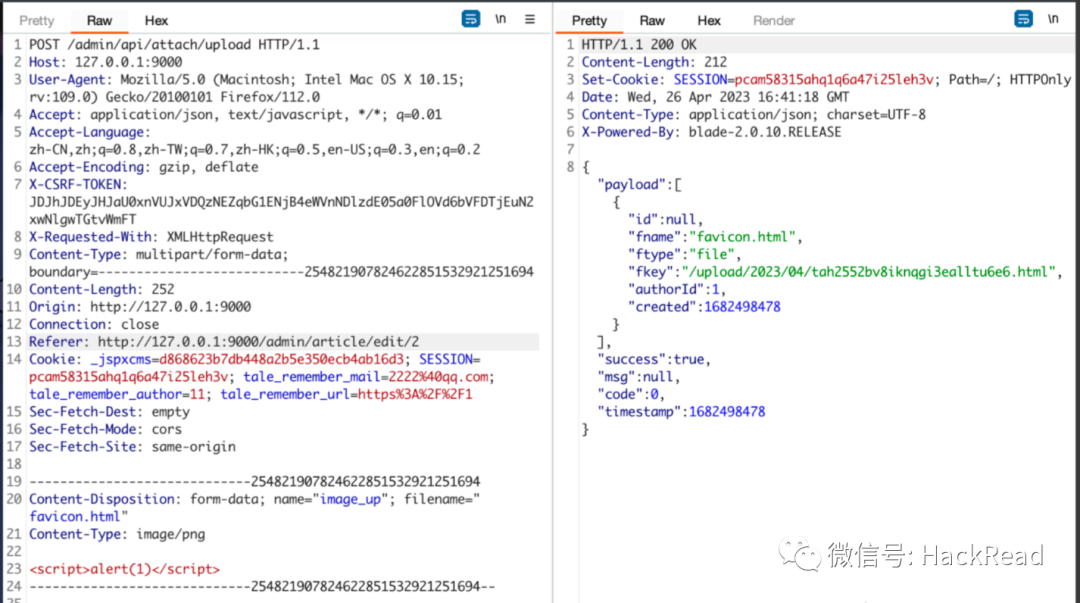Click the Referer header line
The image size is (1080, 603).
tap(224, 342)
